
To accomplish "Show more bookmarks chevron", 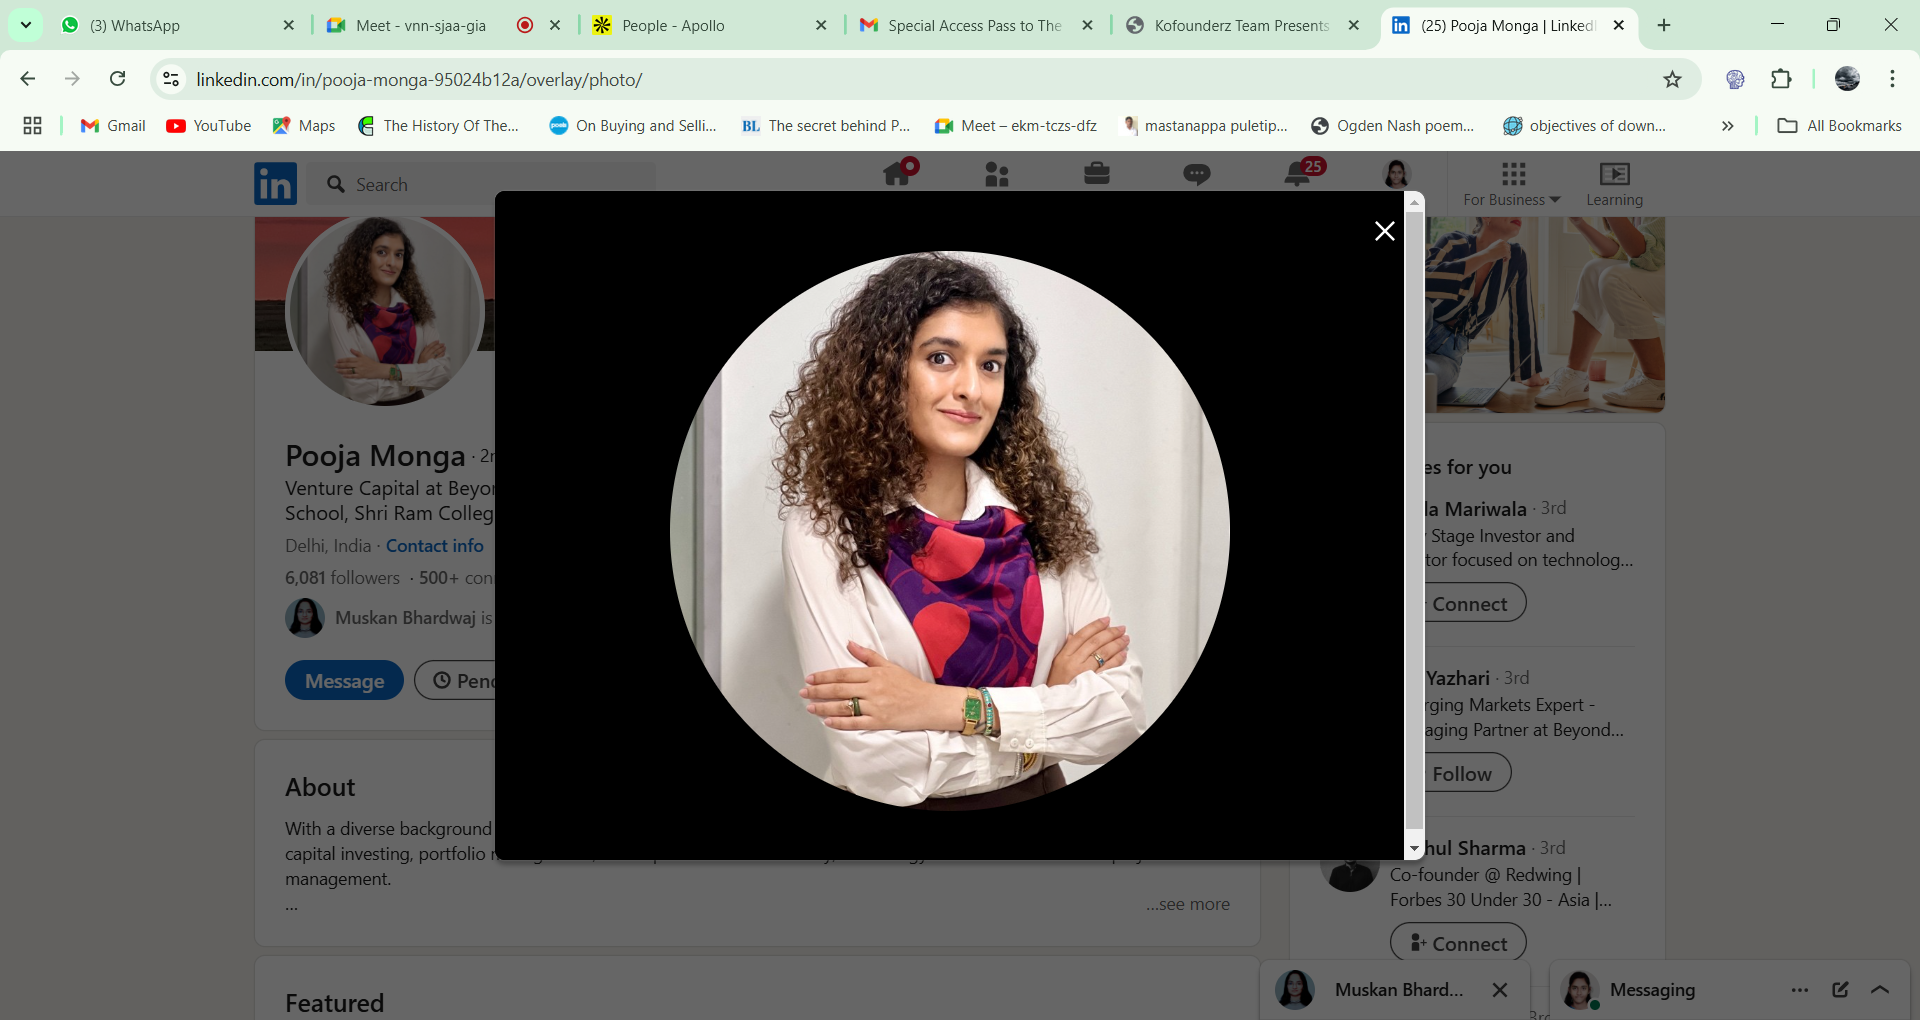I will (1727, 126).
